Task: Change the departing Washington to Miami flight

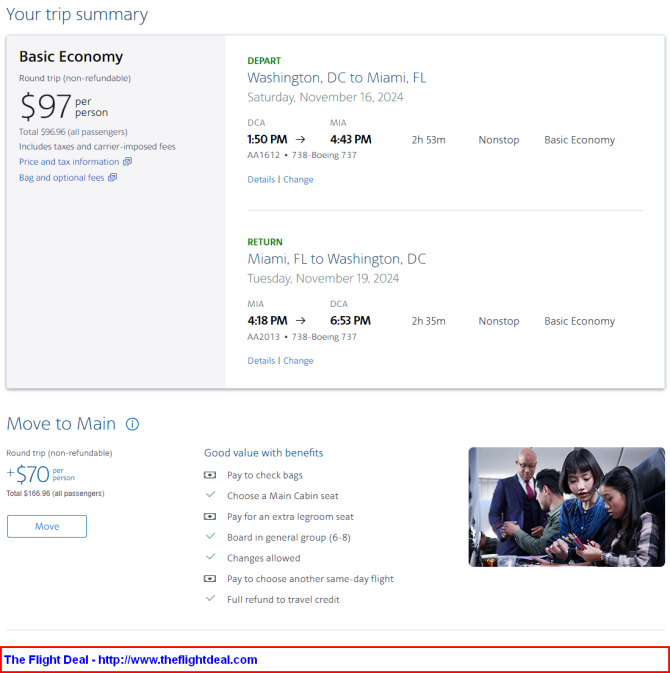Action: click(x=298, y=179)
